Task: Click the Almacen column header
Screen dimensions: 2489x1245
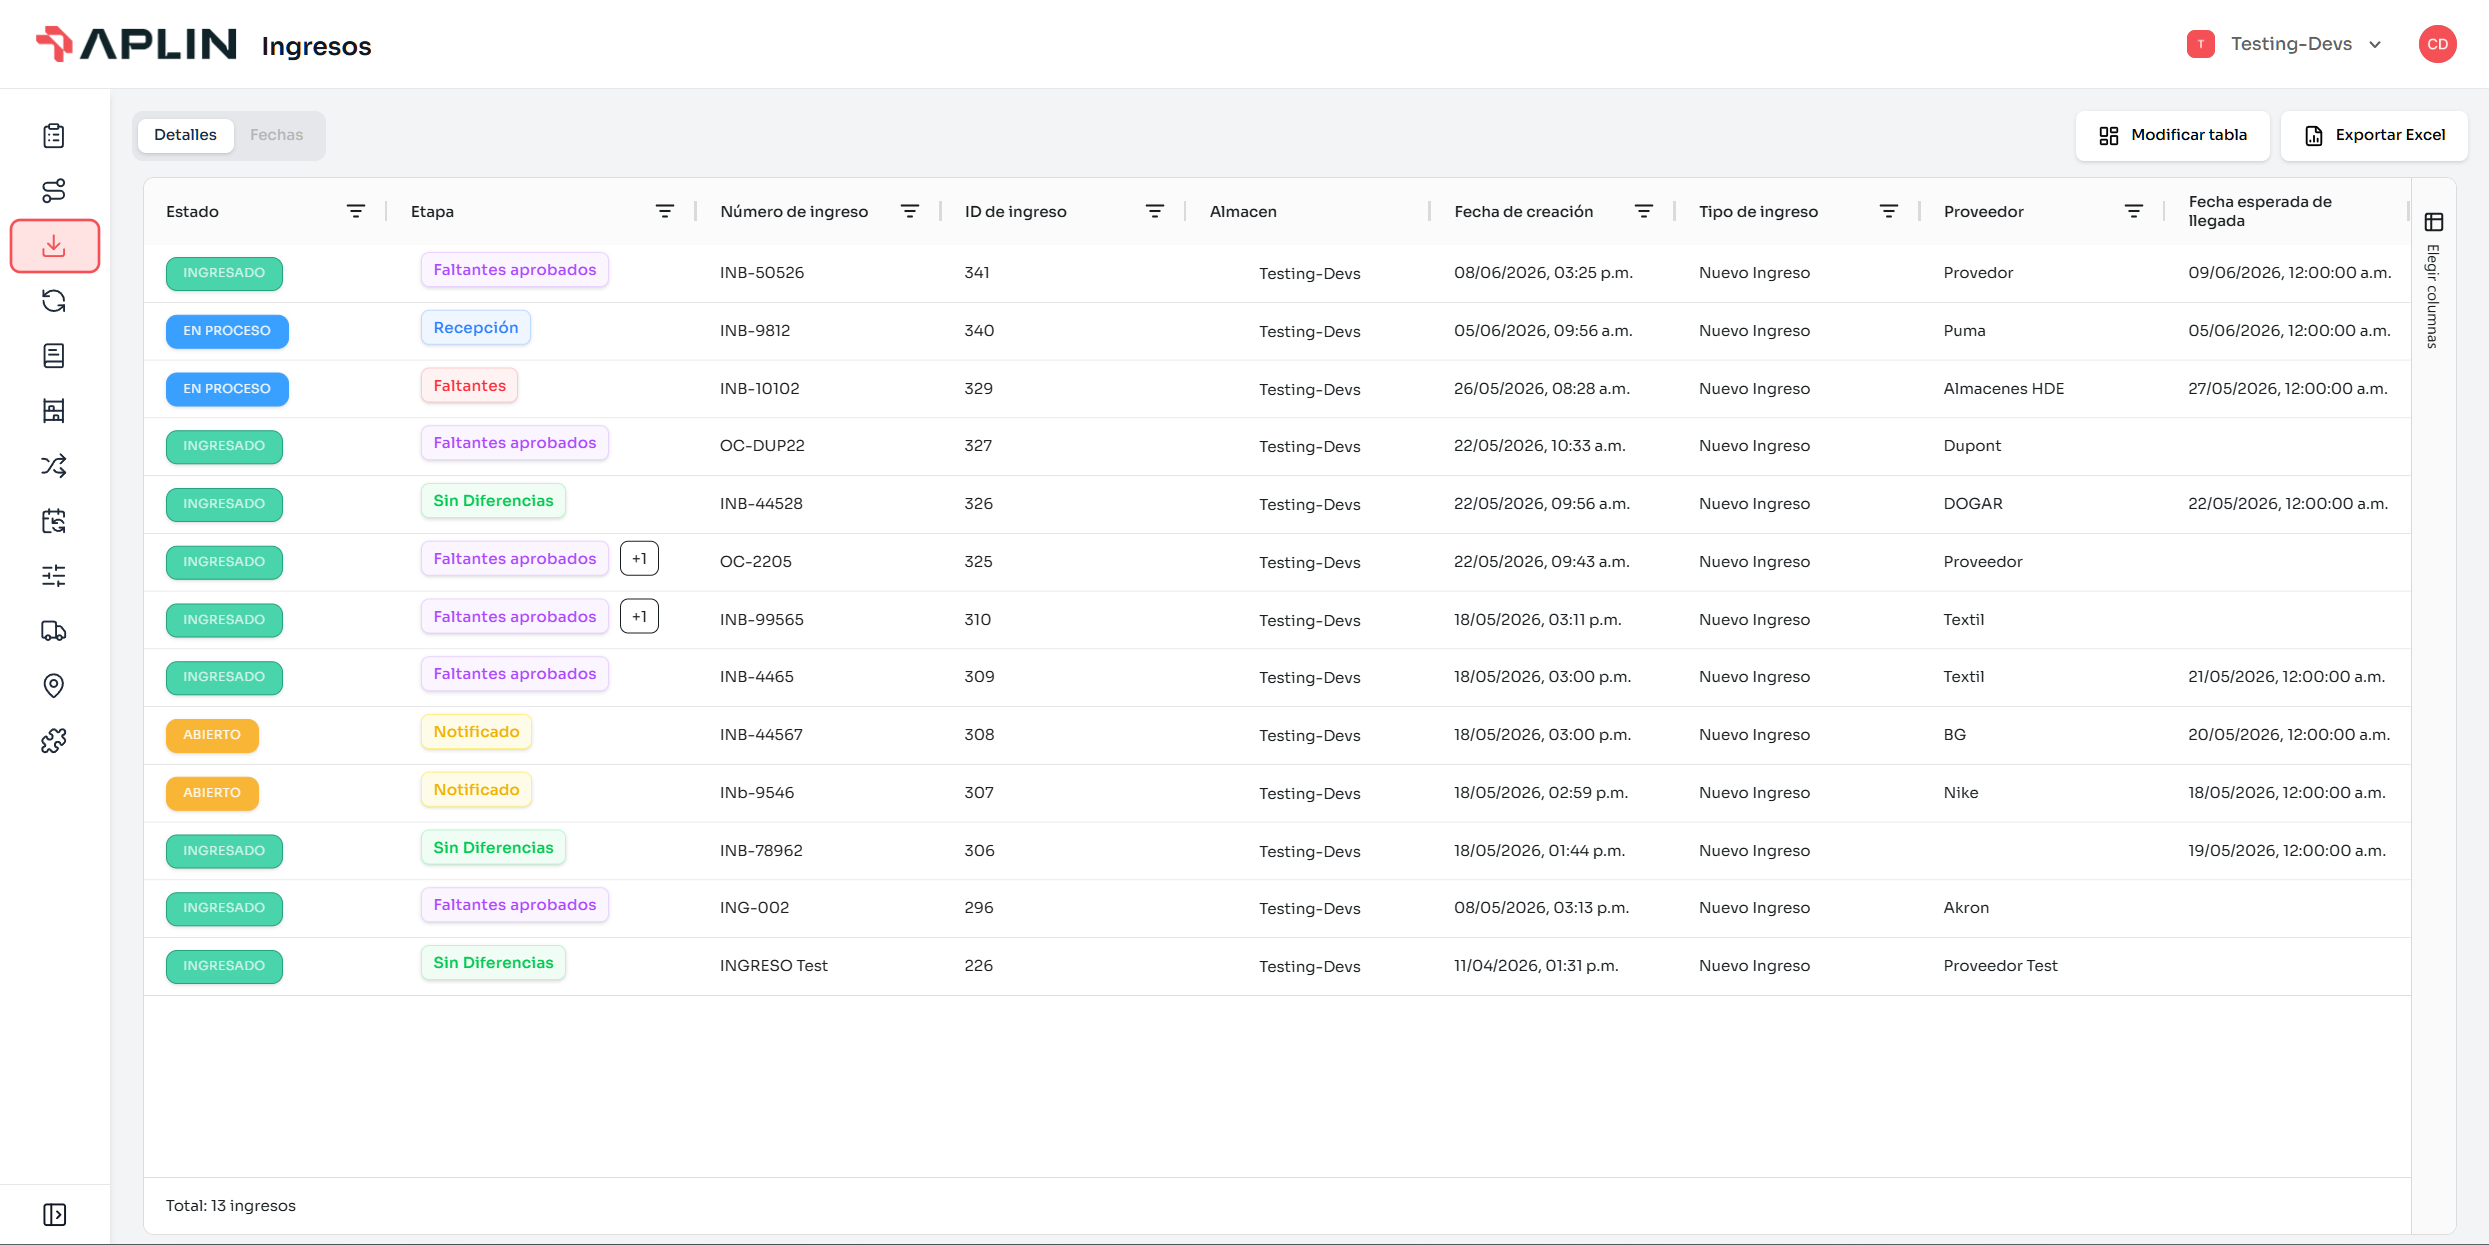Action: coord(1243,212)
